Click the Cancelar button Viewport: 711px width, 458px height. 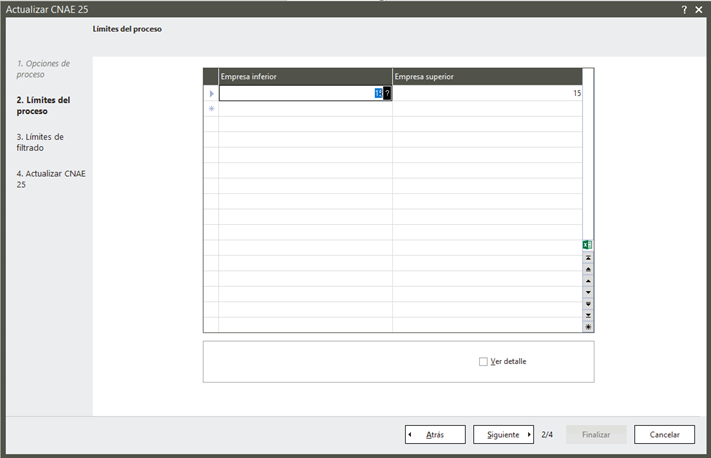click(664, 435)
